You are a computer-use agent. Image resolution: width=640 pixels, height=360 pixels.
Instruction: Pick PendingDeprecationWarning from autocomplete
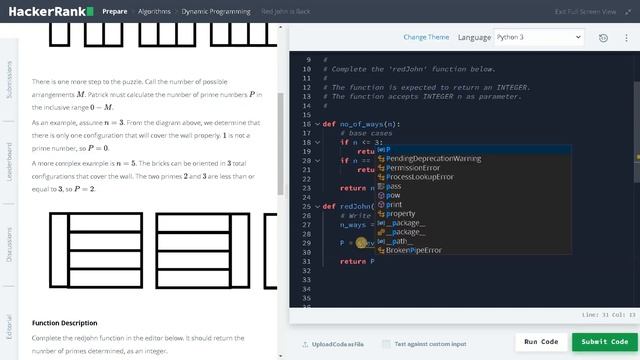(473, 158)
